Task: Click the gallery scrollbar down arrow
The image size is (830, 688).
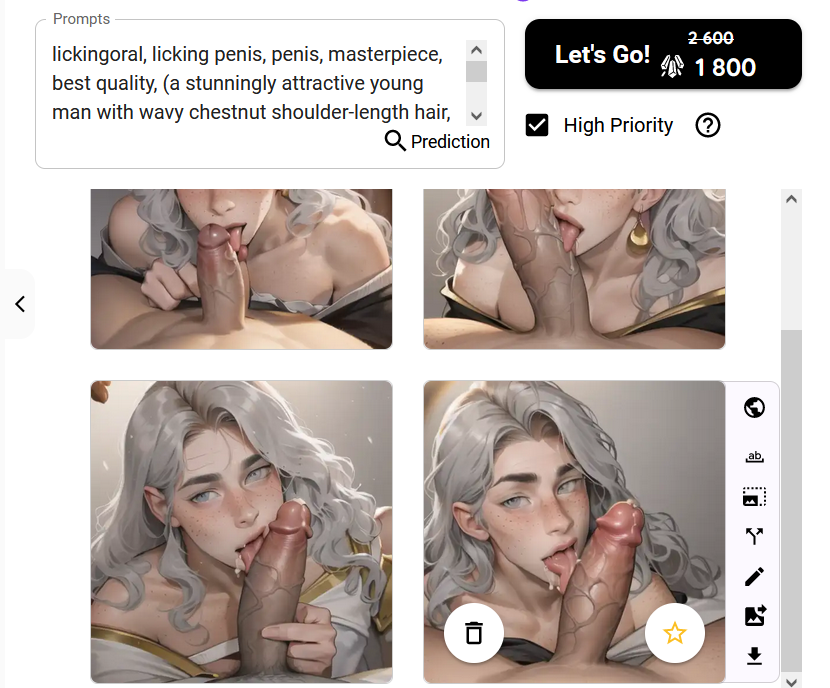Action: coord(791,682)
